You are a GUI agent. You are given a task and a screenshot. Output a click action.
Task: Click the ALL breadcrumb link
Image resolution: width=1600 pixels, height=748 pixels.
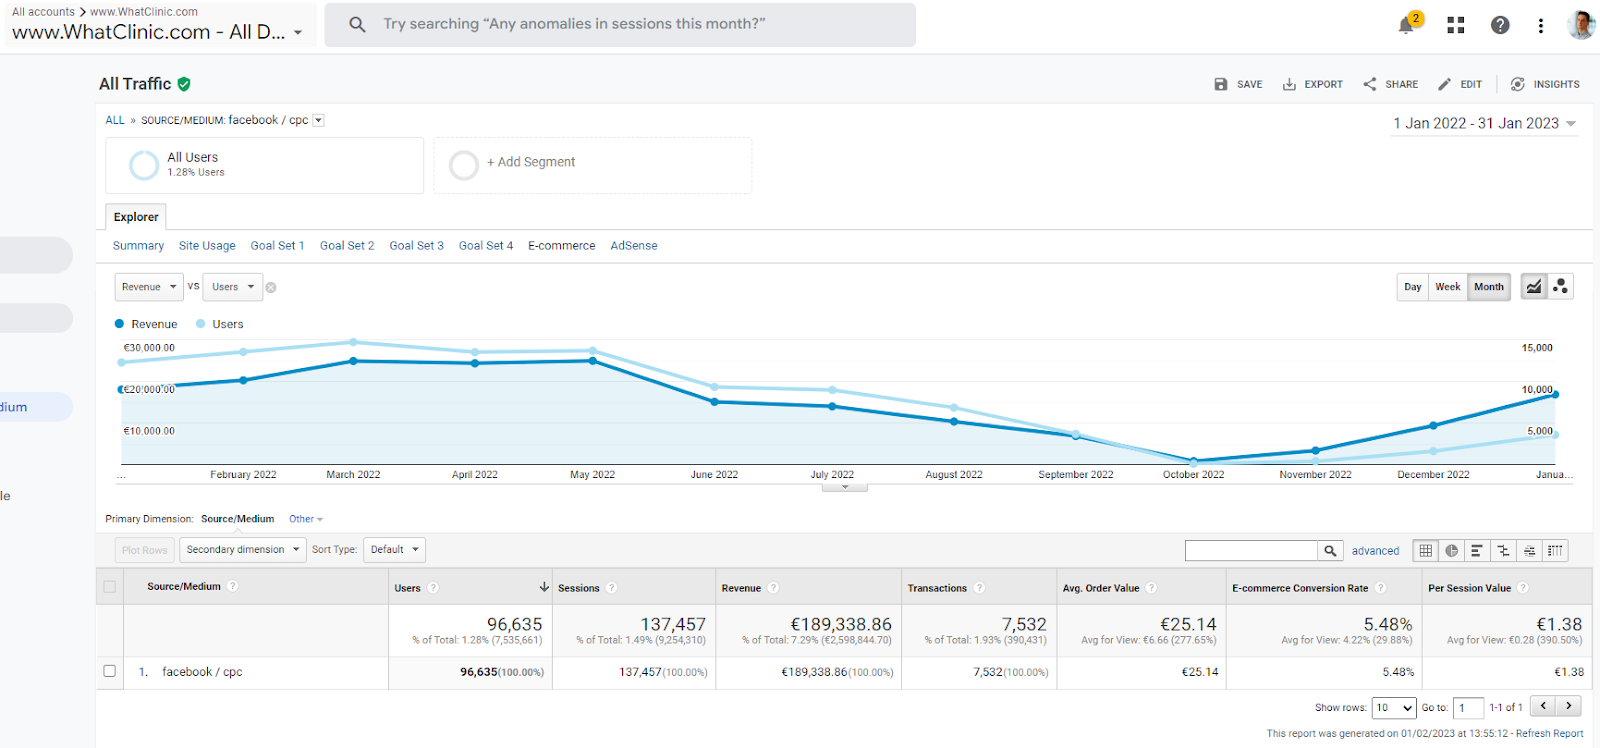click(x=115, y=120)
